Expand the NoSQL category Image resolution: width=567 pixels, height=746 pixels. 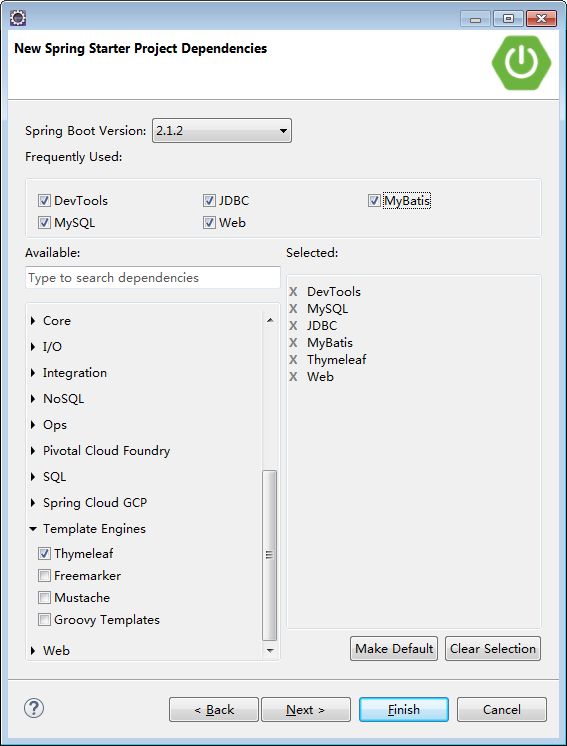coord(33,399)
